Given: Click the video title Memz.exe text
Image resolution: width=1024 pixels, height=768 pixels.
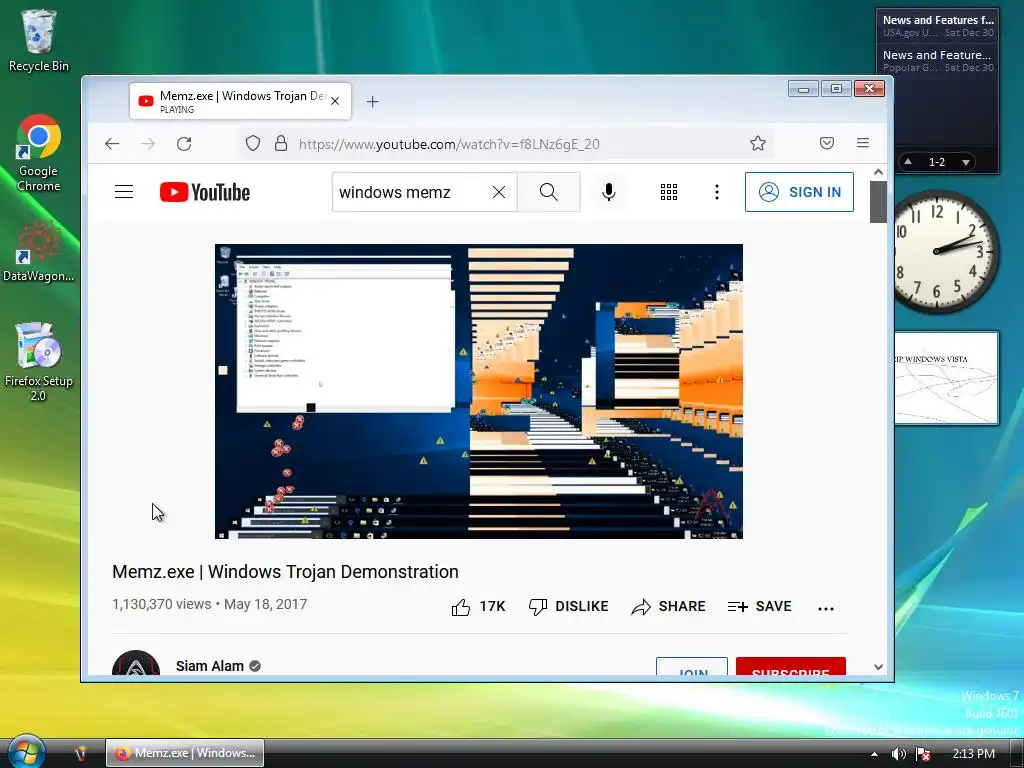Looking at the screenshot, I should click(285, 571).
